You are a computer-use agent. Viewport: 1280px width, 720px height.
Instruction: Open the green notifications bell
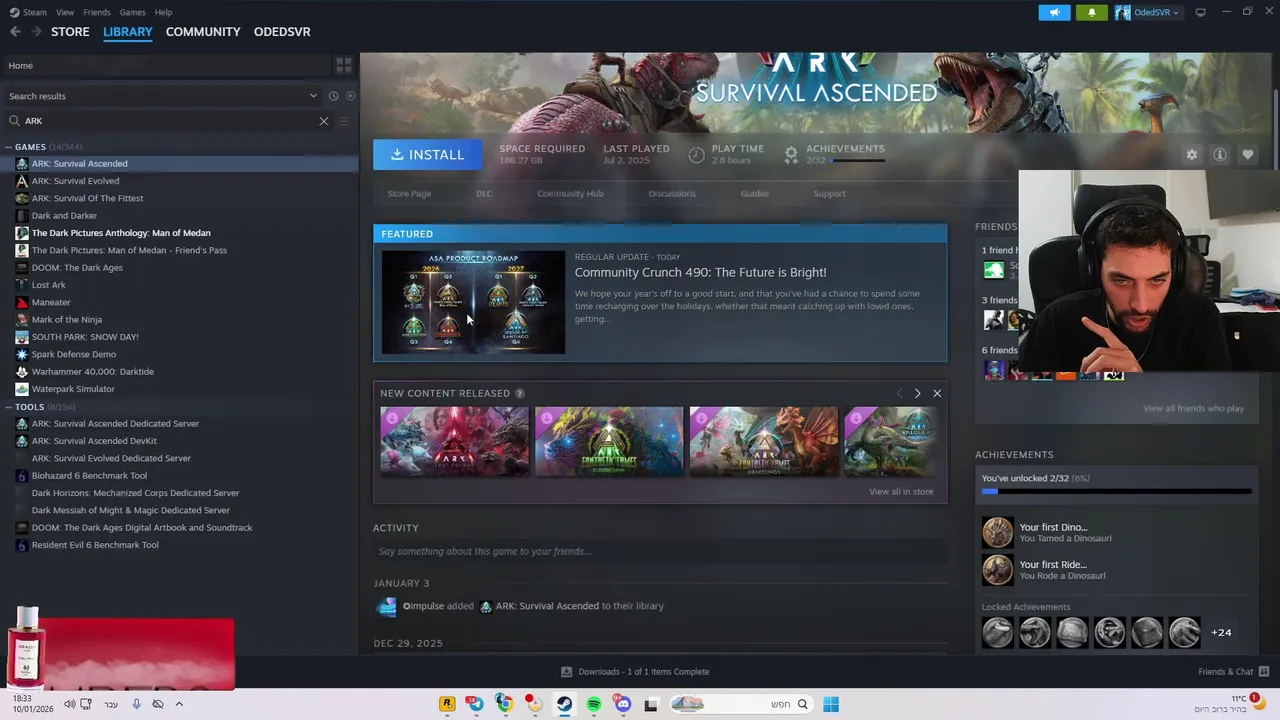click(1091, 12)
